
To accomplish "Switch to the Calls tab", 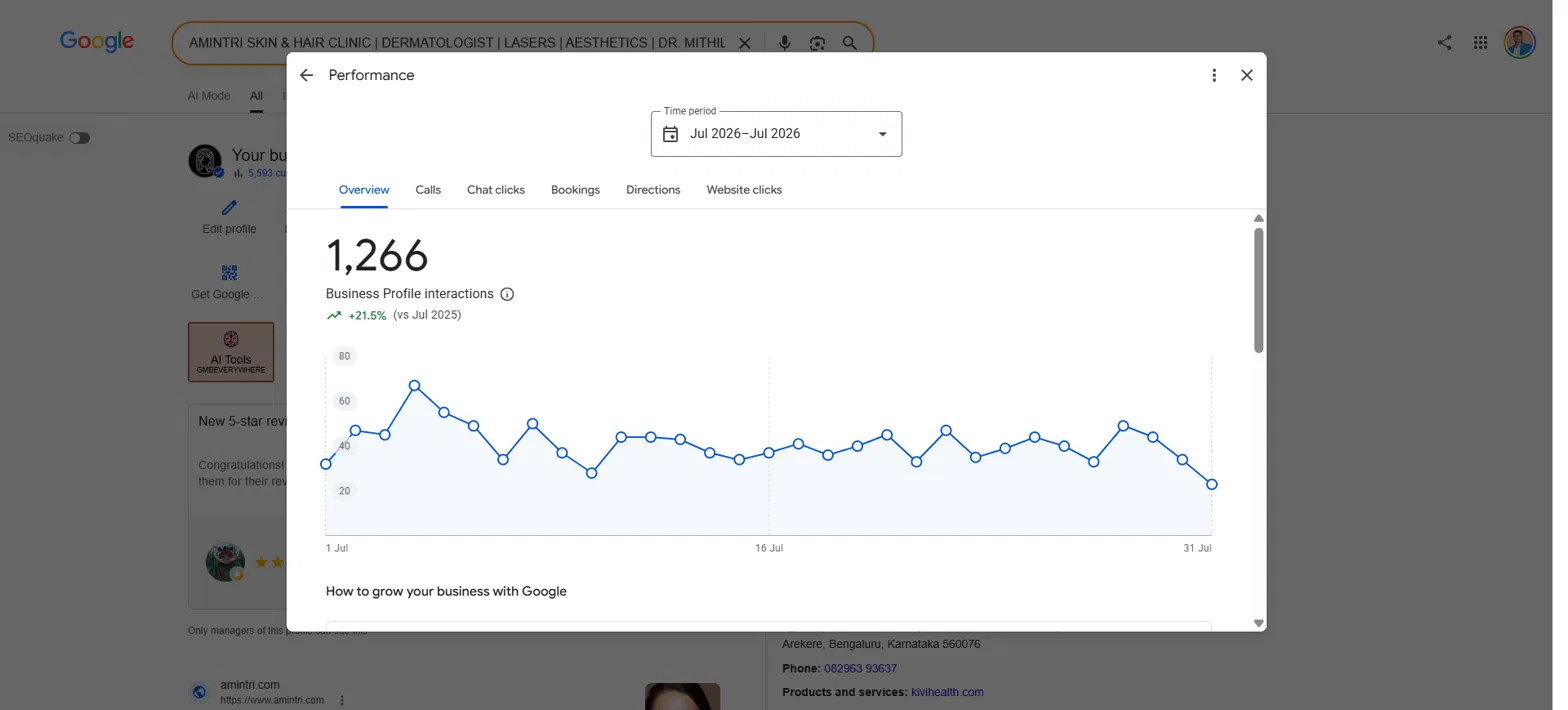I will point(428,190).
